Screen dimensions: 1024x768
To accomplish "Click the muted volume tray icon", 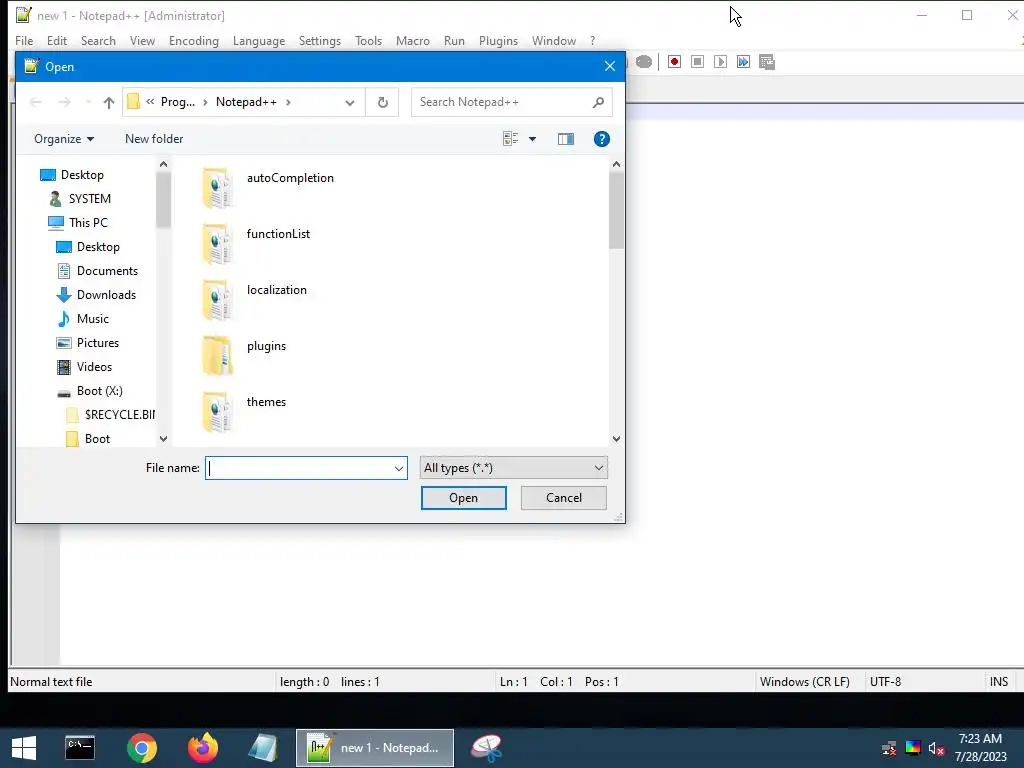I will point(936,748).
